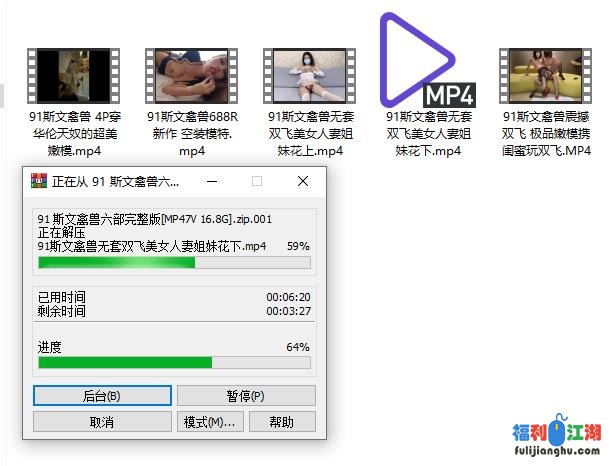Viewport: 612px width, 466px height.
Task: Open 帮助 help from the dialog
Action: tap(282, 422)
